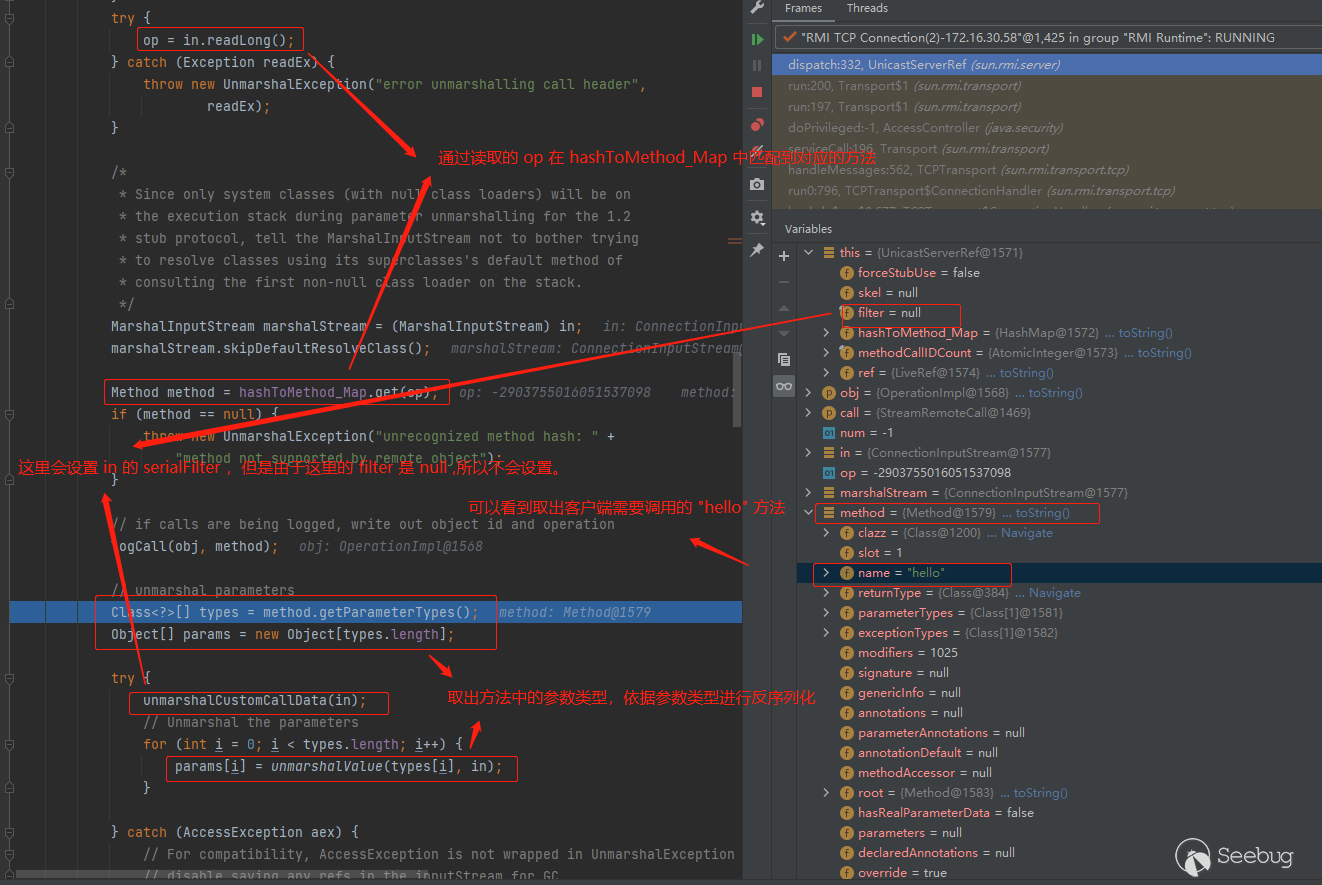The image size is (1322, 885).
Task: Click the copy icon in Variables toolbar
Action: pos(784,359)
